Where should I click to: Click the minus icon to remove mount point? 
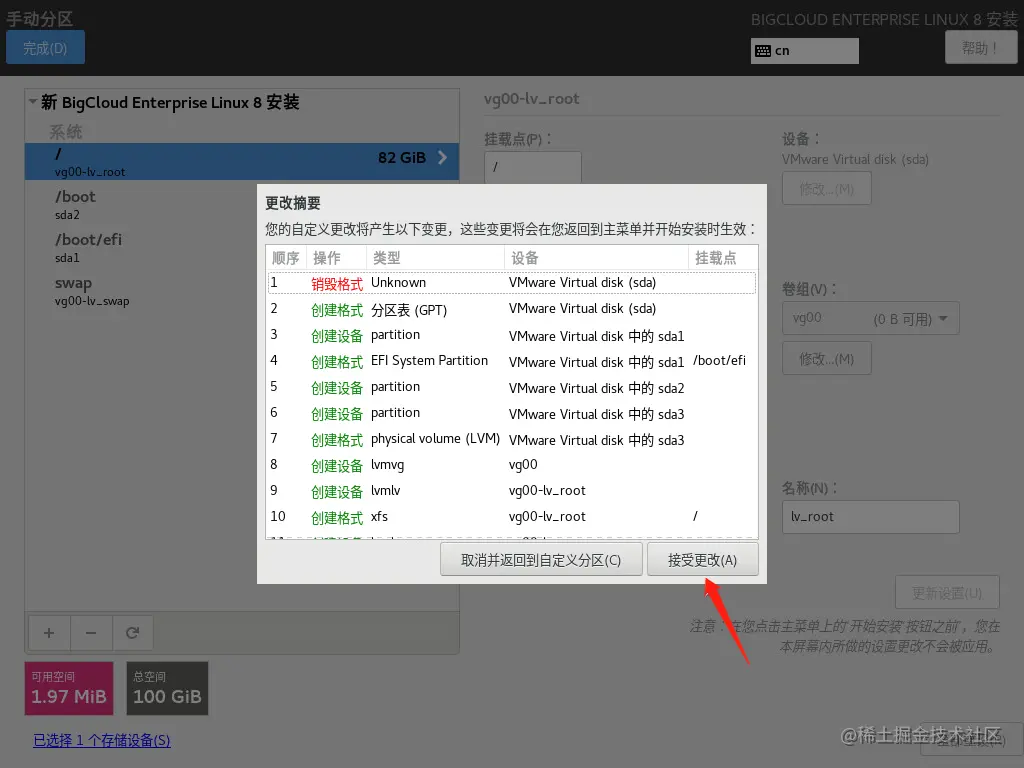point(91,632)
